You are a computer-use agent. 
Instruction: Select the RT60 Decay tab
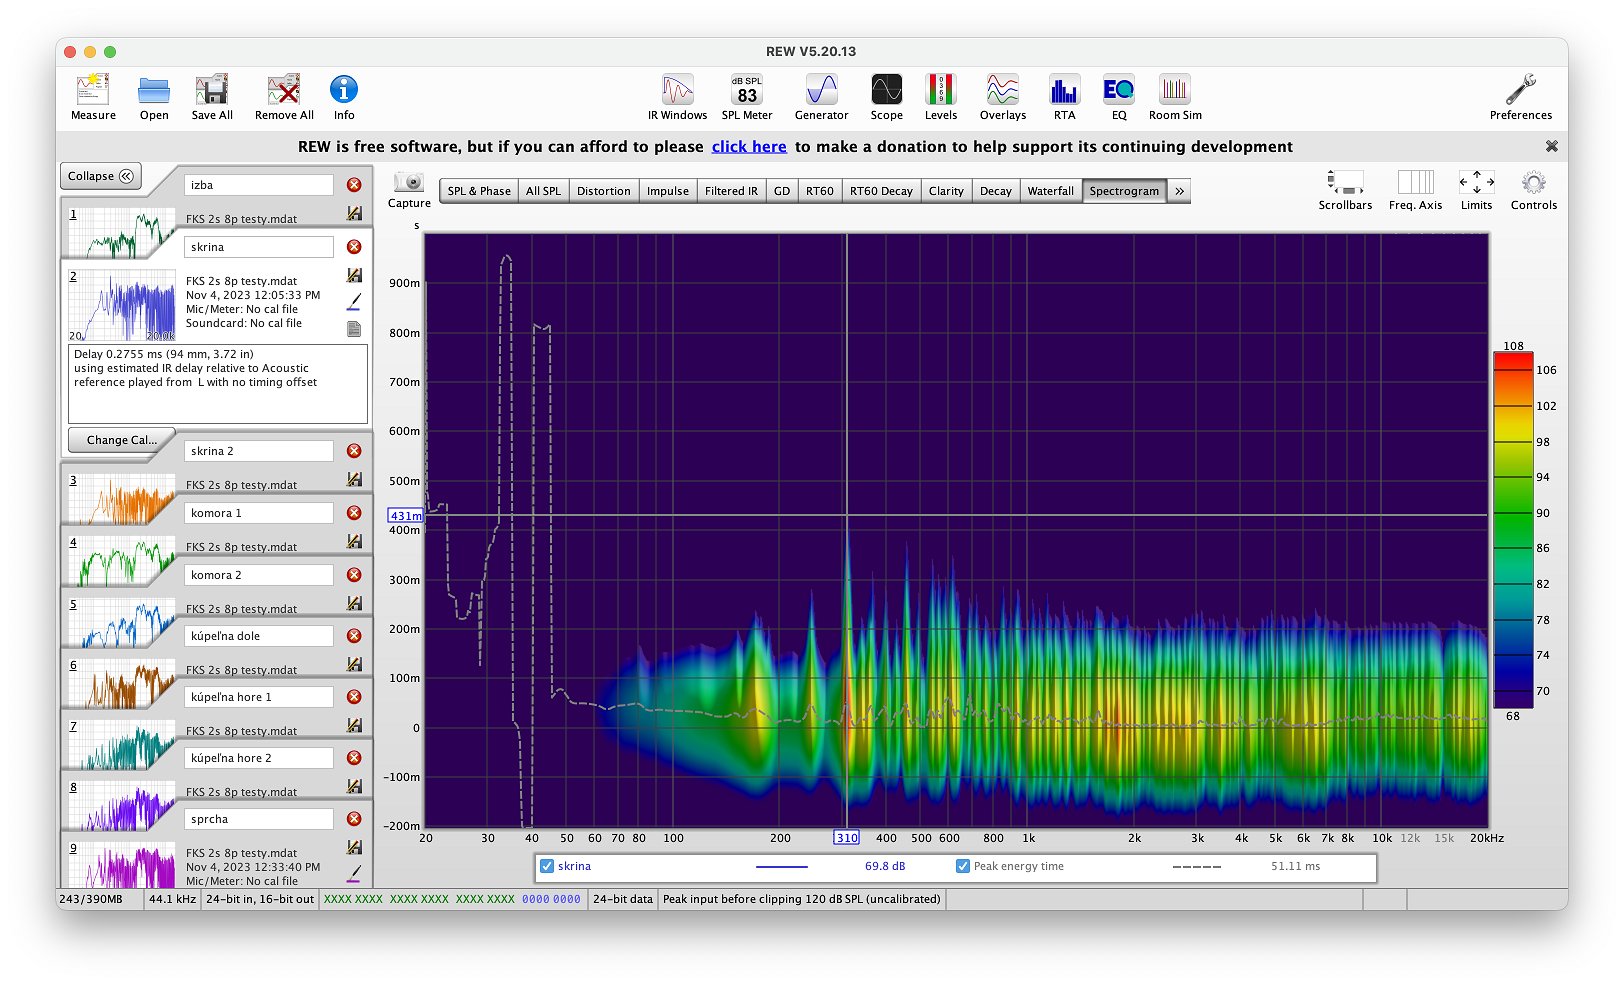click(881, 191)
